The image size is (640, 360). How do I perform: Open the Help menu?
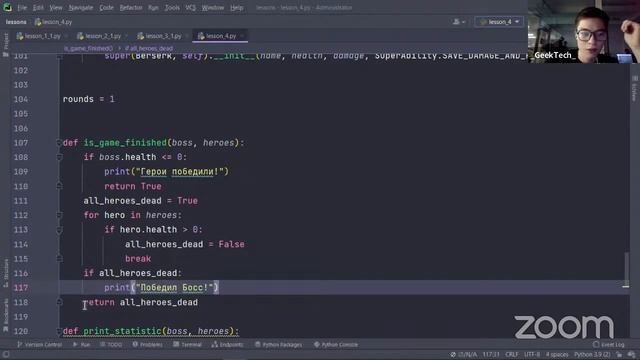(236, 7)
